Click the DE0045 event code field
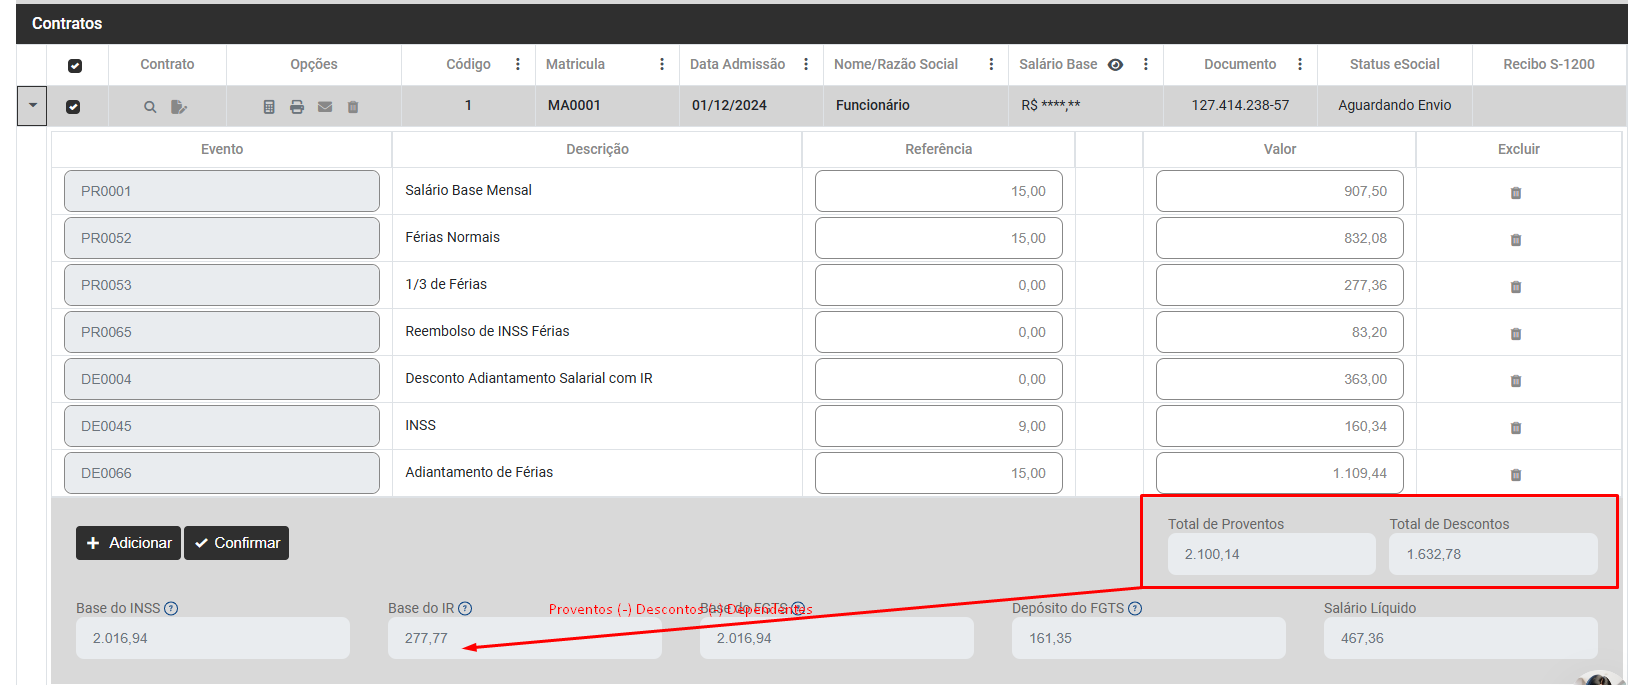Image resolution: width=1628 pixels, height=685 pixels. tap(222, 426)
